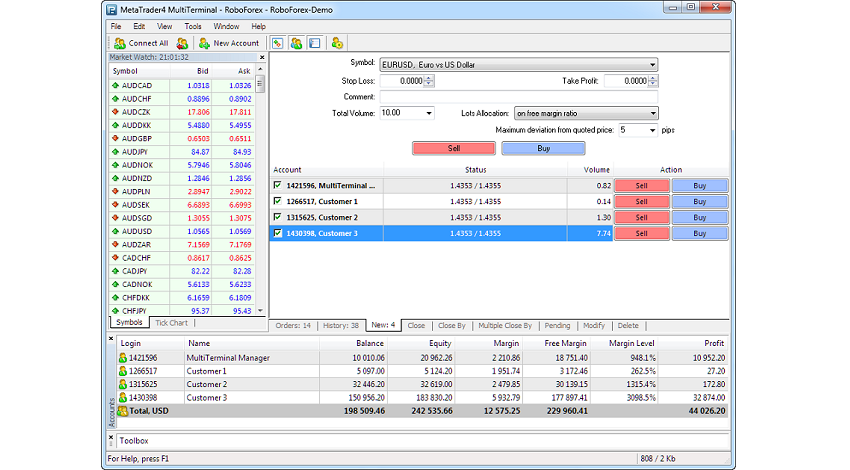Click account icon for login 1266517
The image size is (850, 470).
(x=123, y=371)
